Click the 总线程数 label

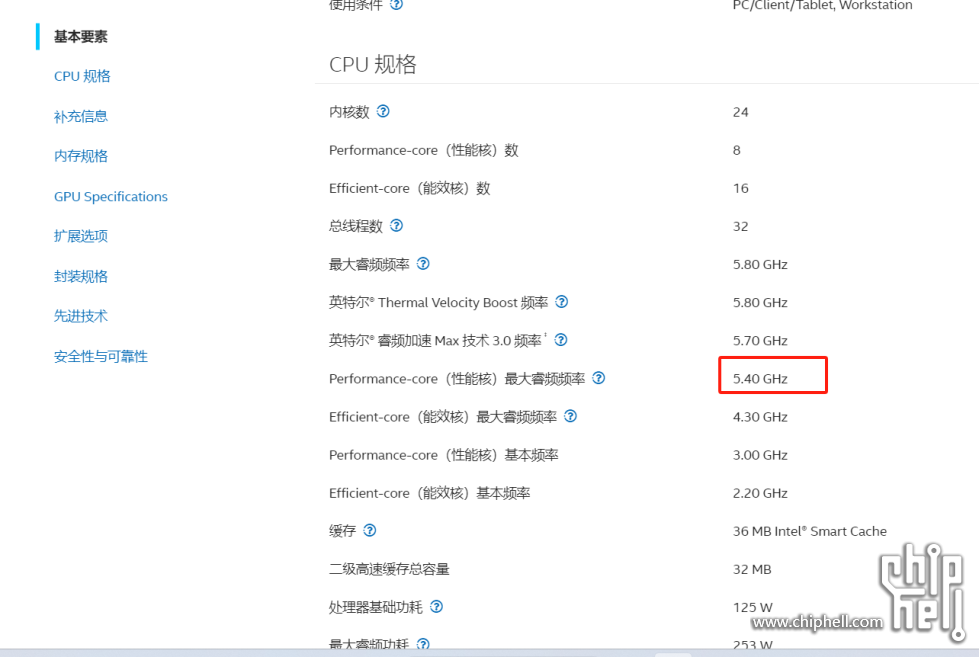[356, 226]
